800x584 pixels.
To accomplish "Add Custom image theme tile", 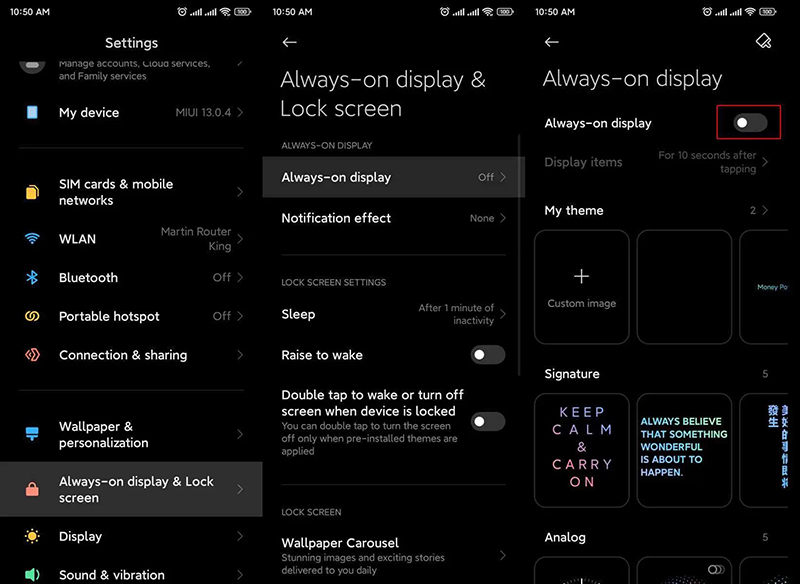I will pyautogui.click(x=582, y=286).
